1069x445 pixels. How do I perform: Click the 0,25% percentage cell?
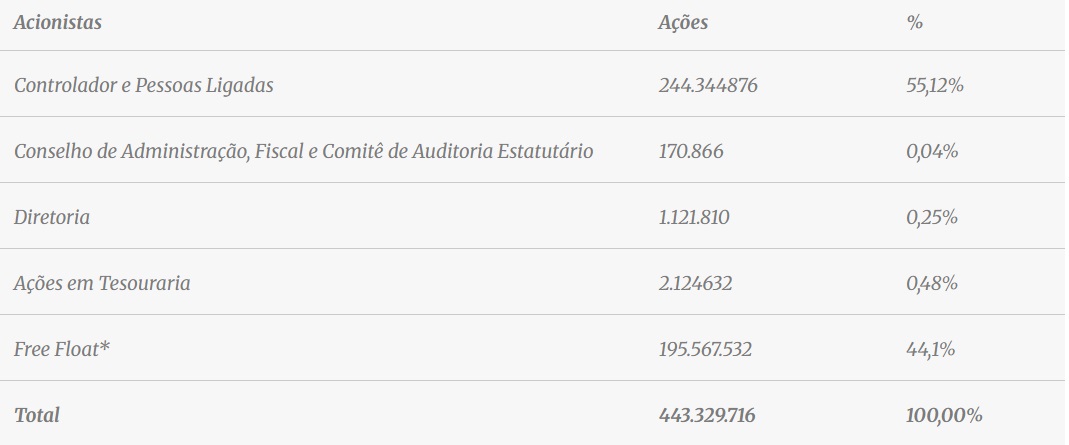coord(932,217)
